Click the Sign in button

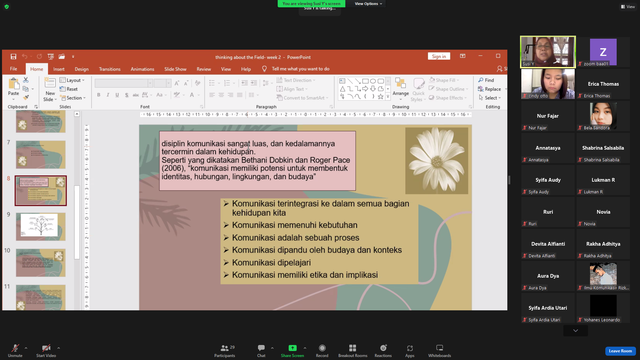439,56
